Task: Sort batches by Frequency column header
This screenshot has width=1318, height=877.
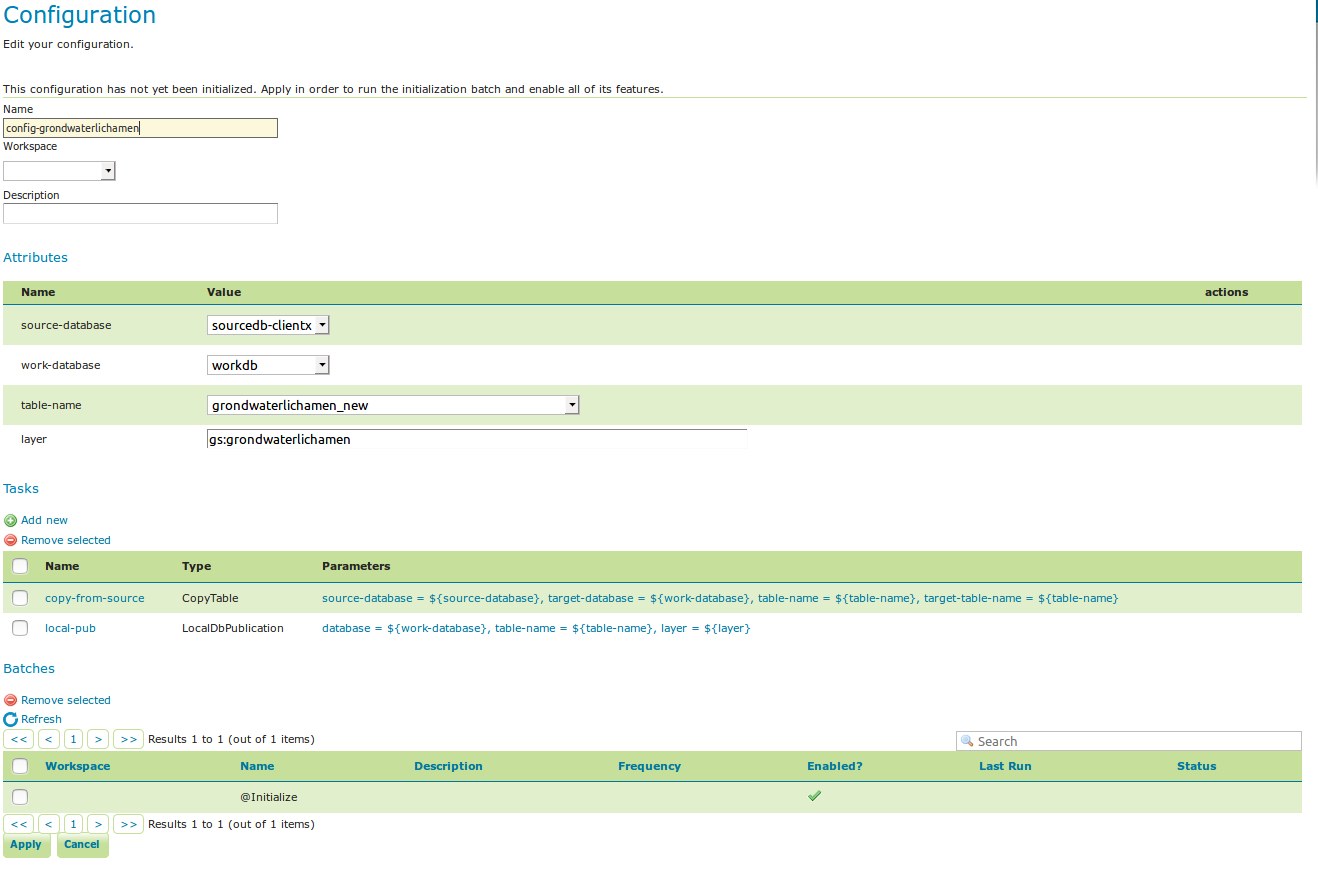Action: 649,766
